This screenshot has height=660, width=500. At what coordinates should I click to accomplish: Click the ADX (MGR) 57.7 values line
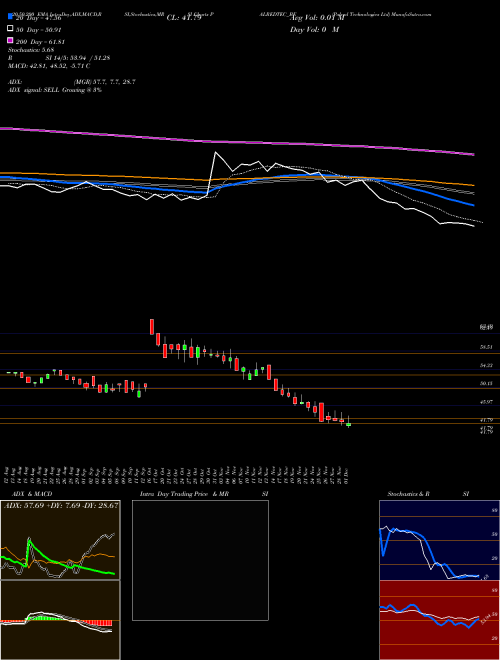point(72,82)
